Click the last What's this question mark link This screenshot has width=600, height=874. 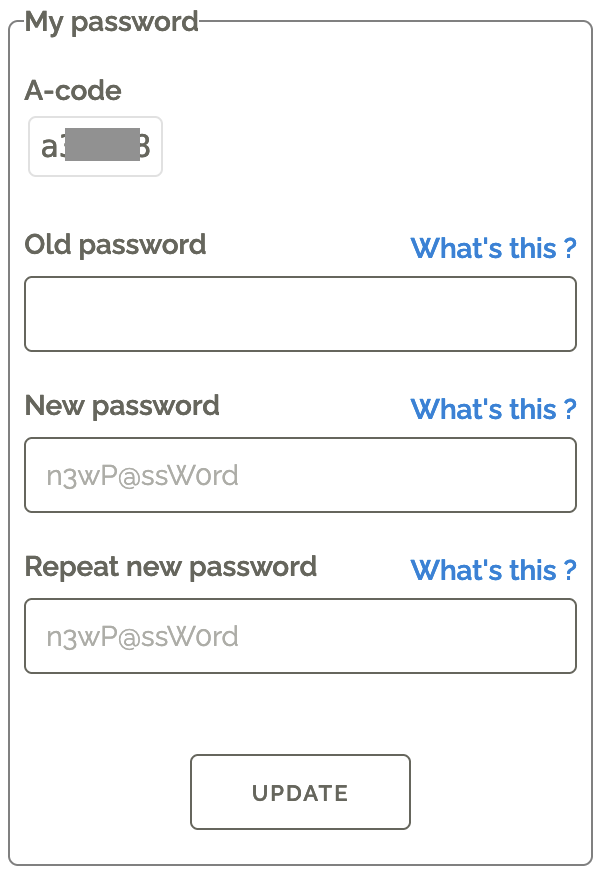pos(494,570)
